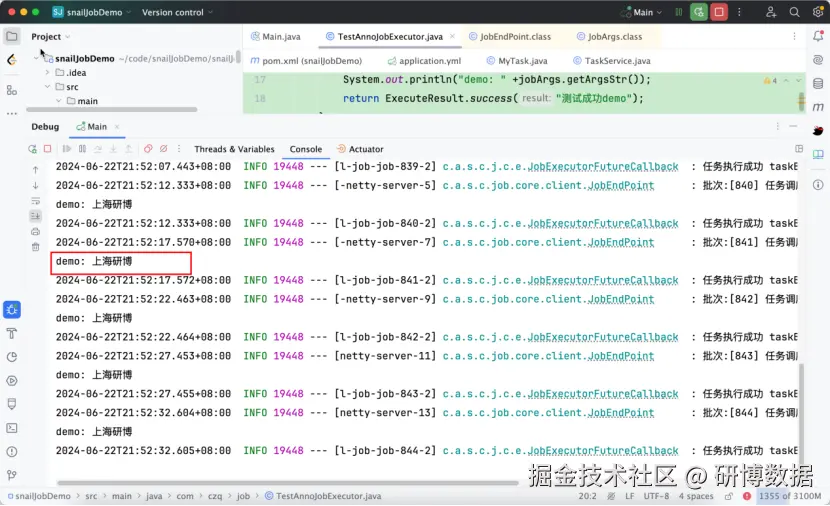The image size is (830, 506).
Task: Open Code With Me user icon
Action: [771, 12]
